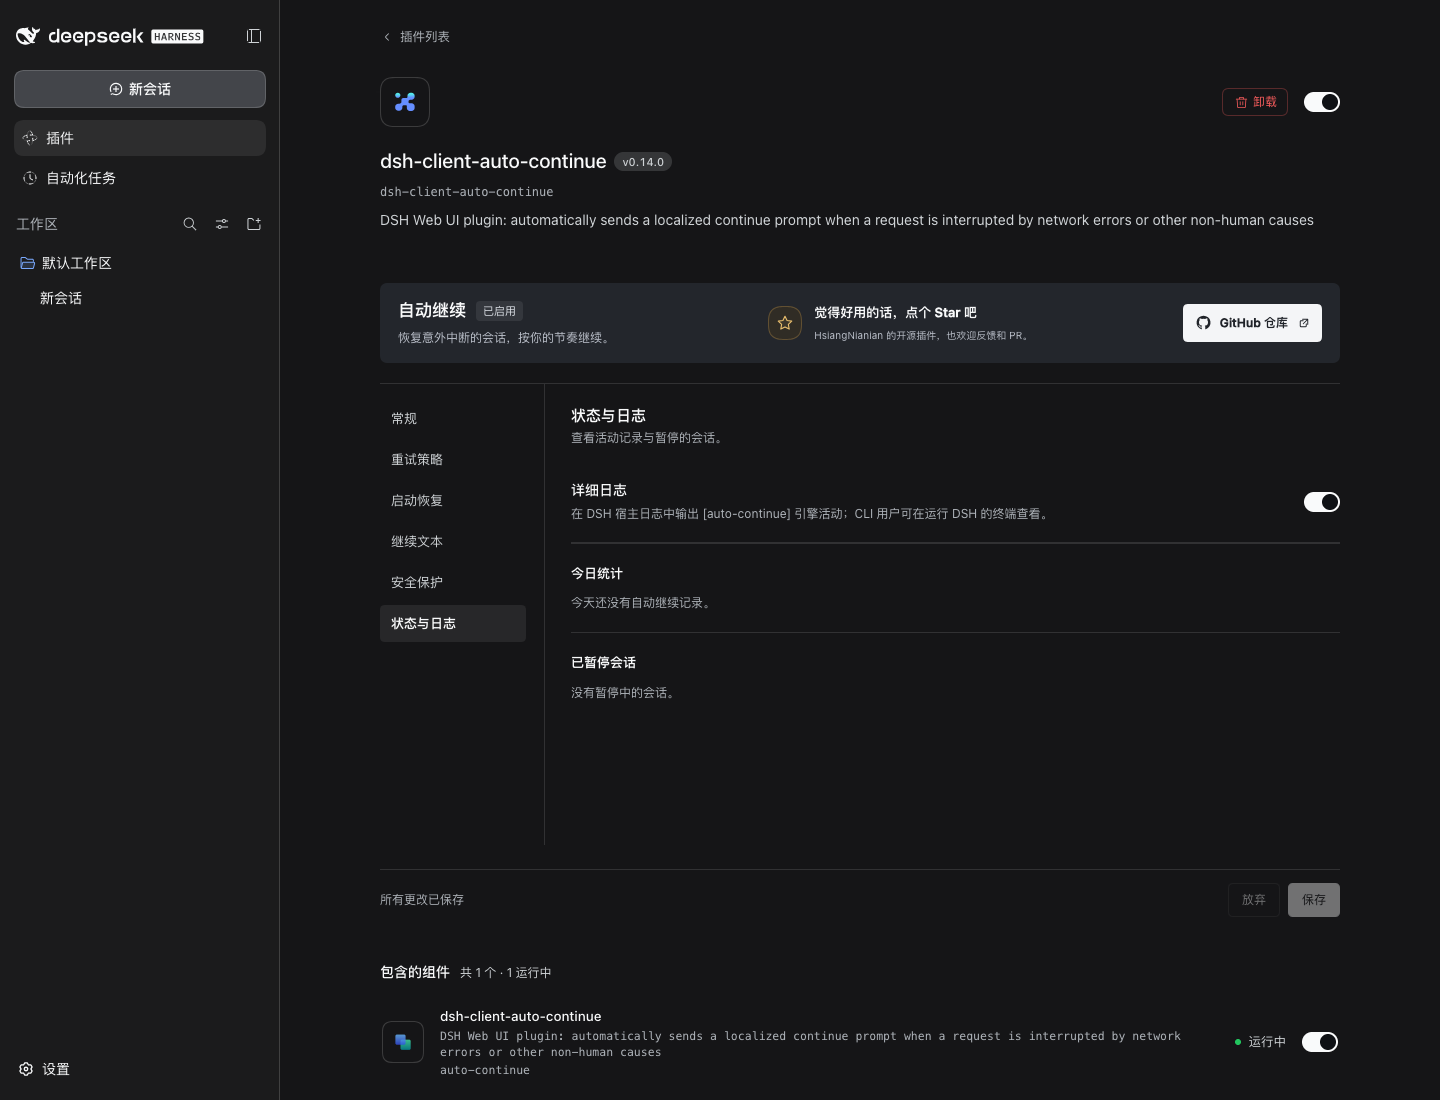The height and width of the screenshot is (1100, 1440).
Task: Collapse the sidebar panel icon
Action: 254,36
